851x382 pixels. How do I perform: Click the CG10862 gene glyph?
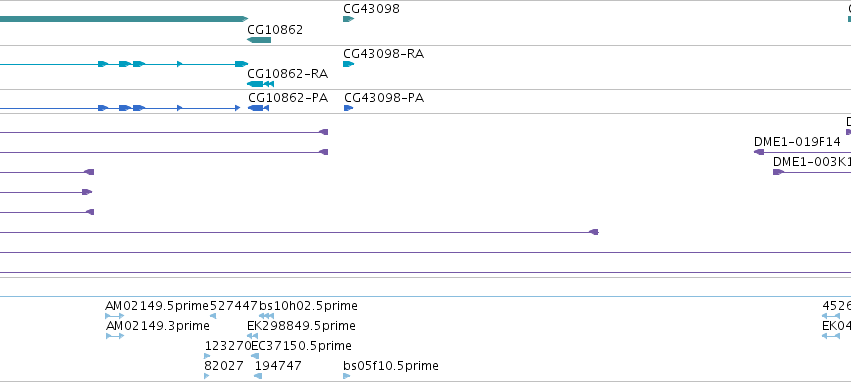pyautogui.click(x=259, y=40)
